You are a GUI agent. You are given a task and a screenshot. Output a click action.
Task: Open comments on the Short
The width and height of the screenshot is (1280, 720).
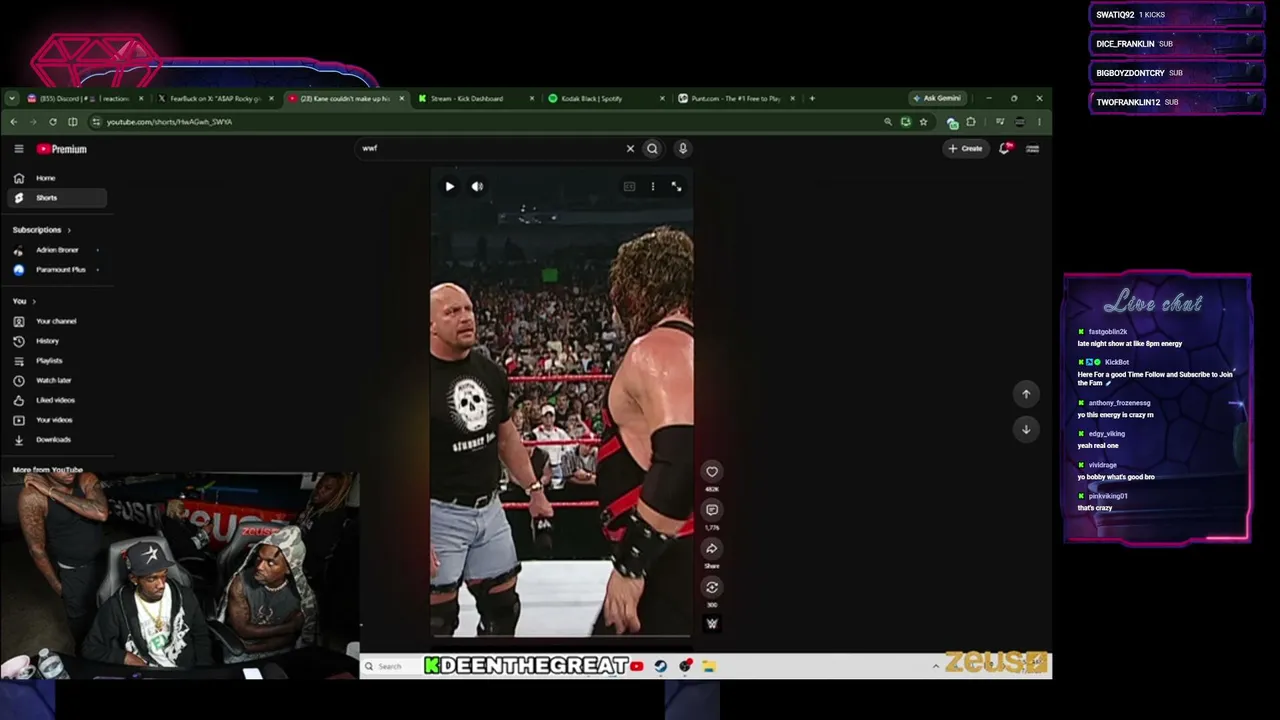click(712, 510)
